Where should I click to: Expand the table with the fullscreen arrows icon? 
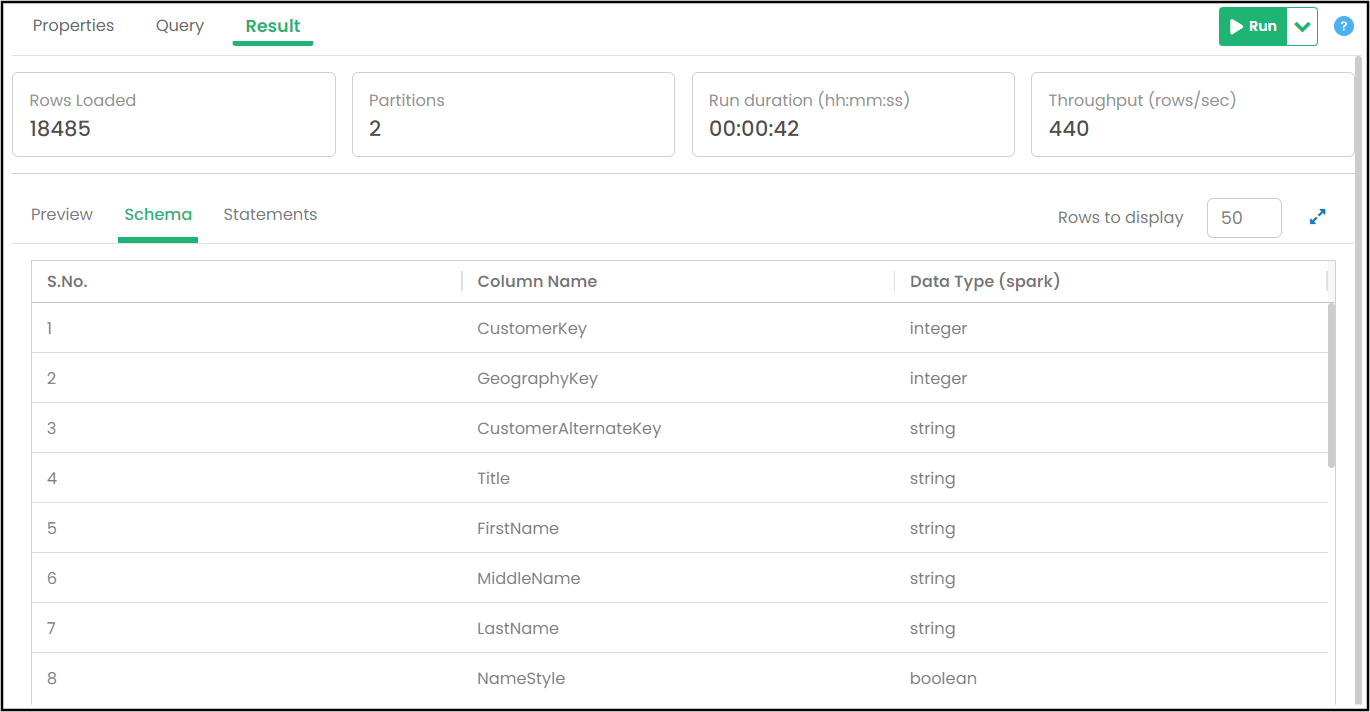[x=1317, y=216]
